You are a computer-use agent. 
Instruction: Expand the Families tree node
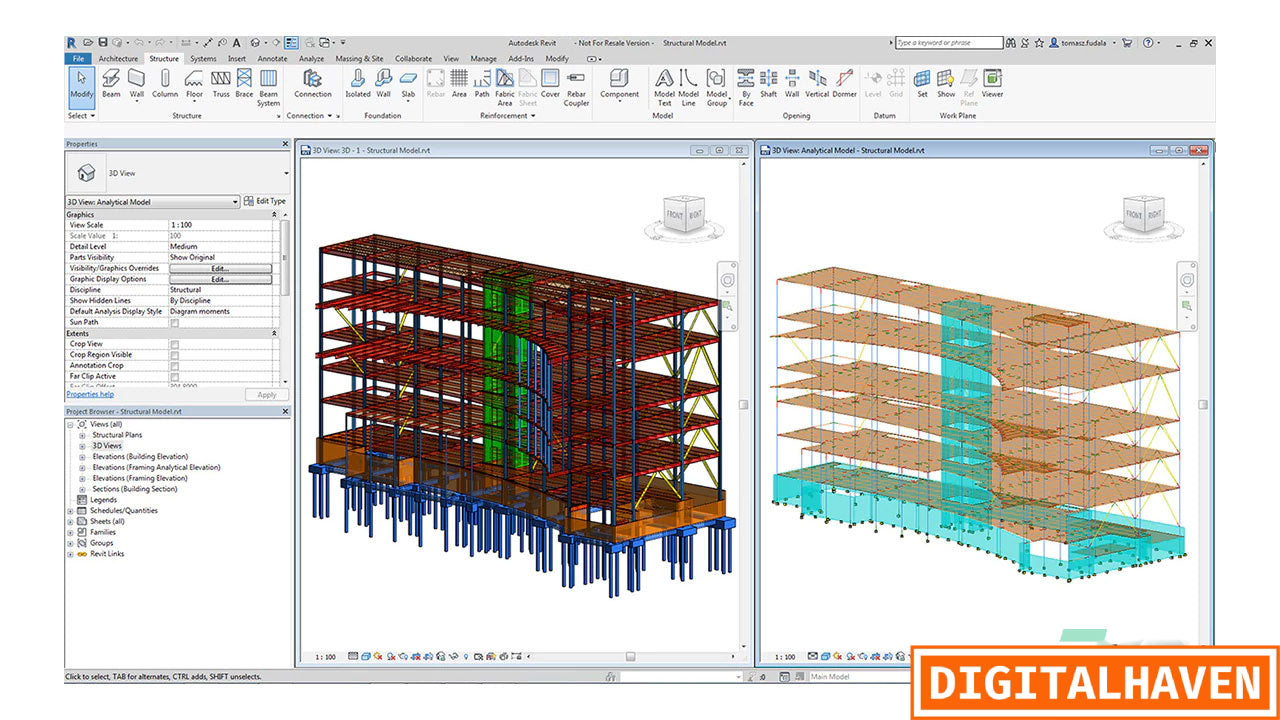(71, 532)
